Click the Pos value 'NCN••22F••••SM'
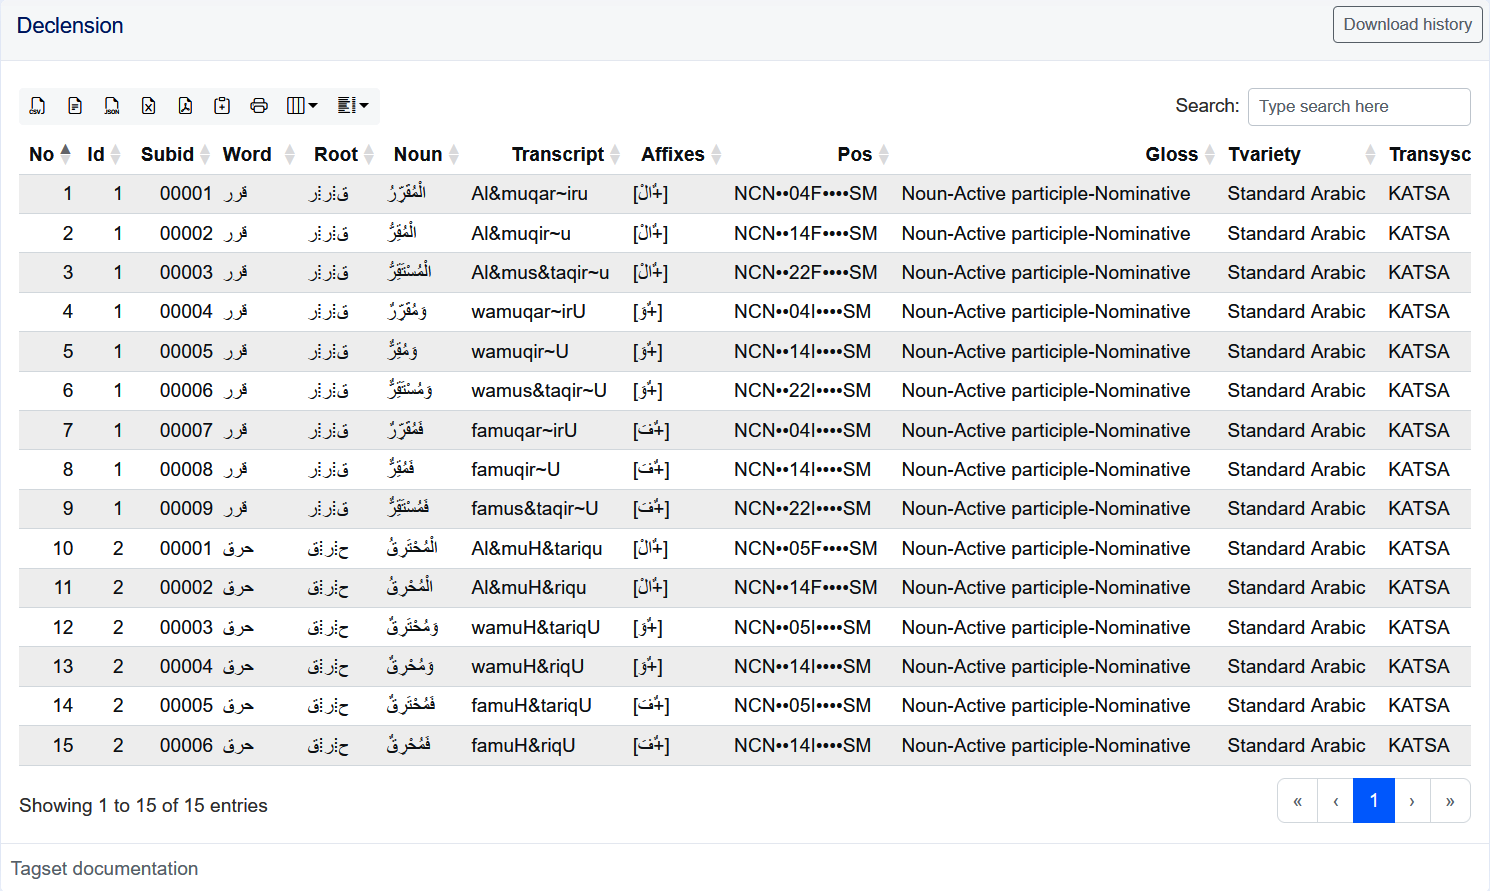This screenshot has height=891, width=1490. click(806, 273)
